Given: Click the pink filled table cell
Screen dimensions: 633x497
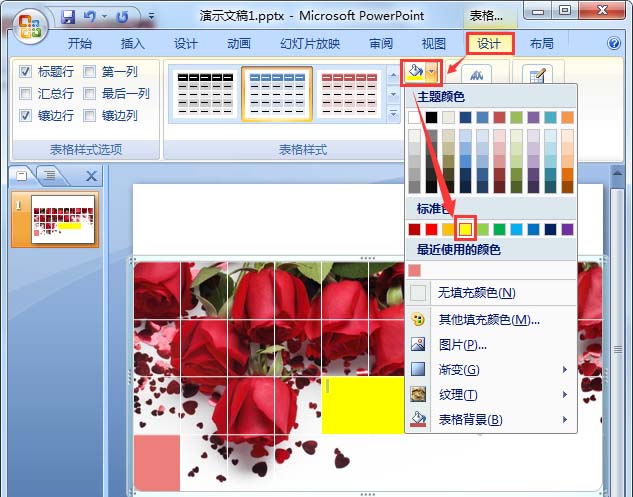Looking at the screenshot, I should 157,463.
